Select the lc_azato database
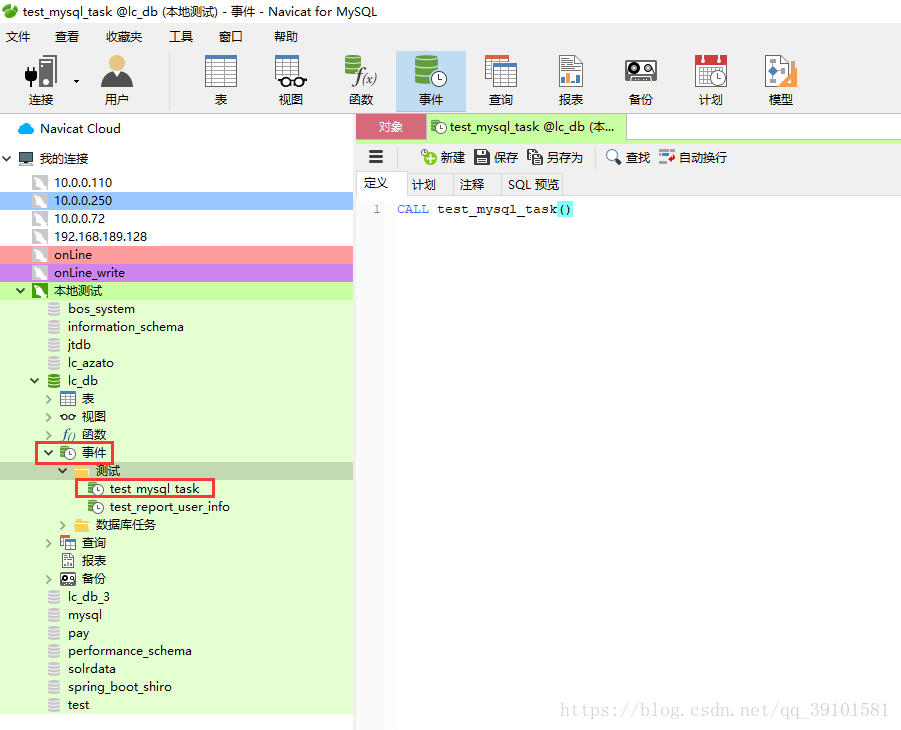The width and height of the screenshot is (901, 730). tap(91, 363)
